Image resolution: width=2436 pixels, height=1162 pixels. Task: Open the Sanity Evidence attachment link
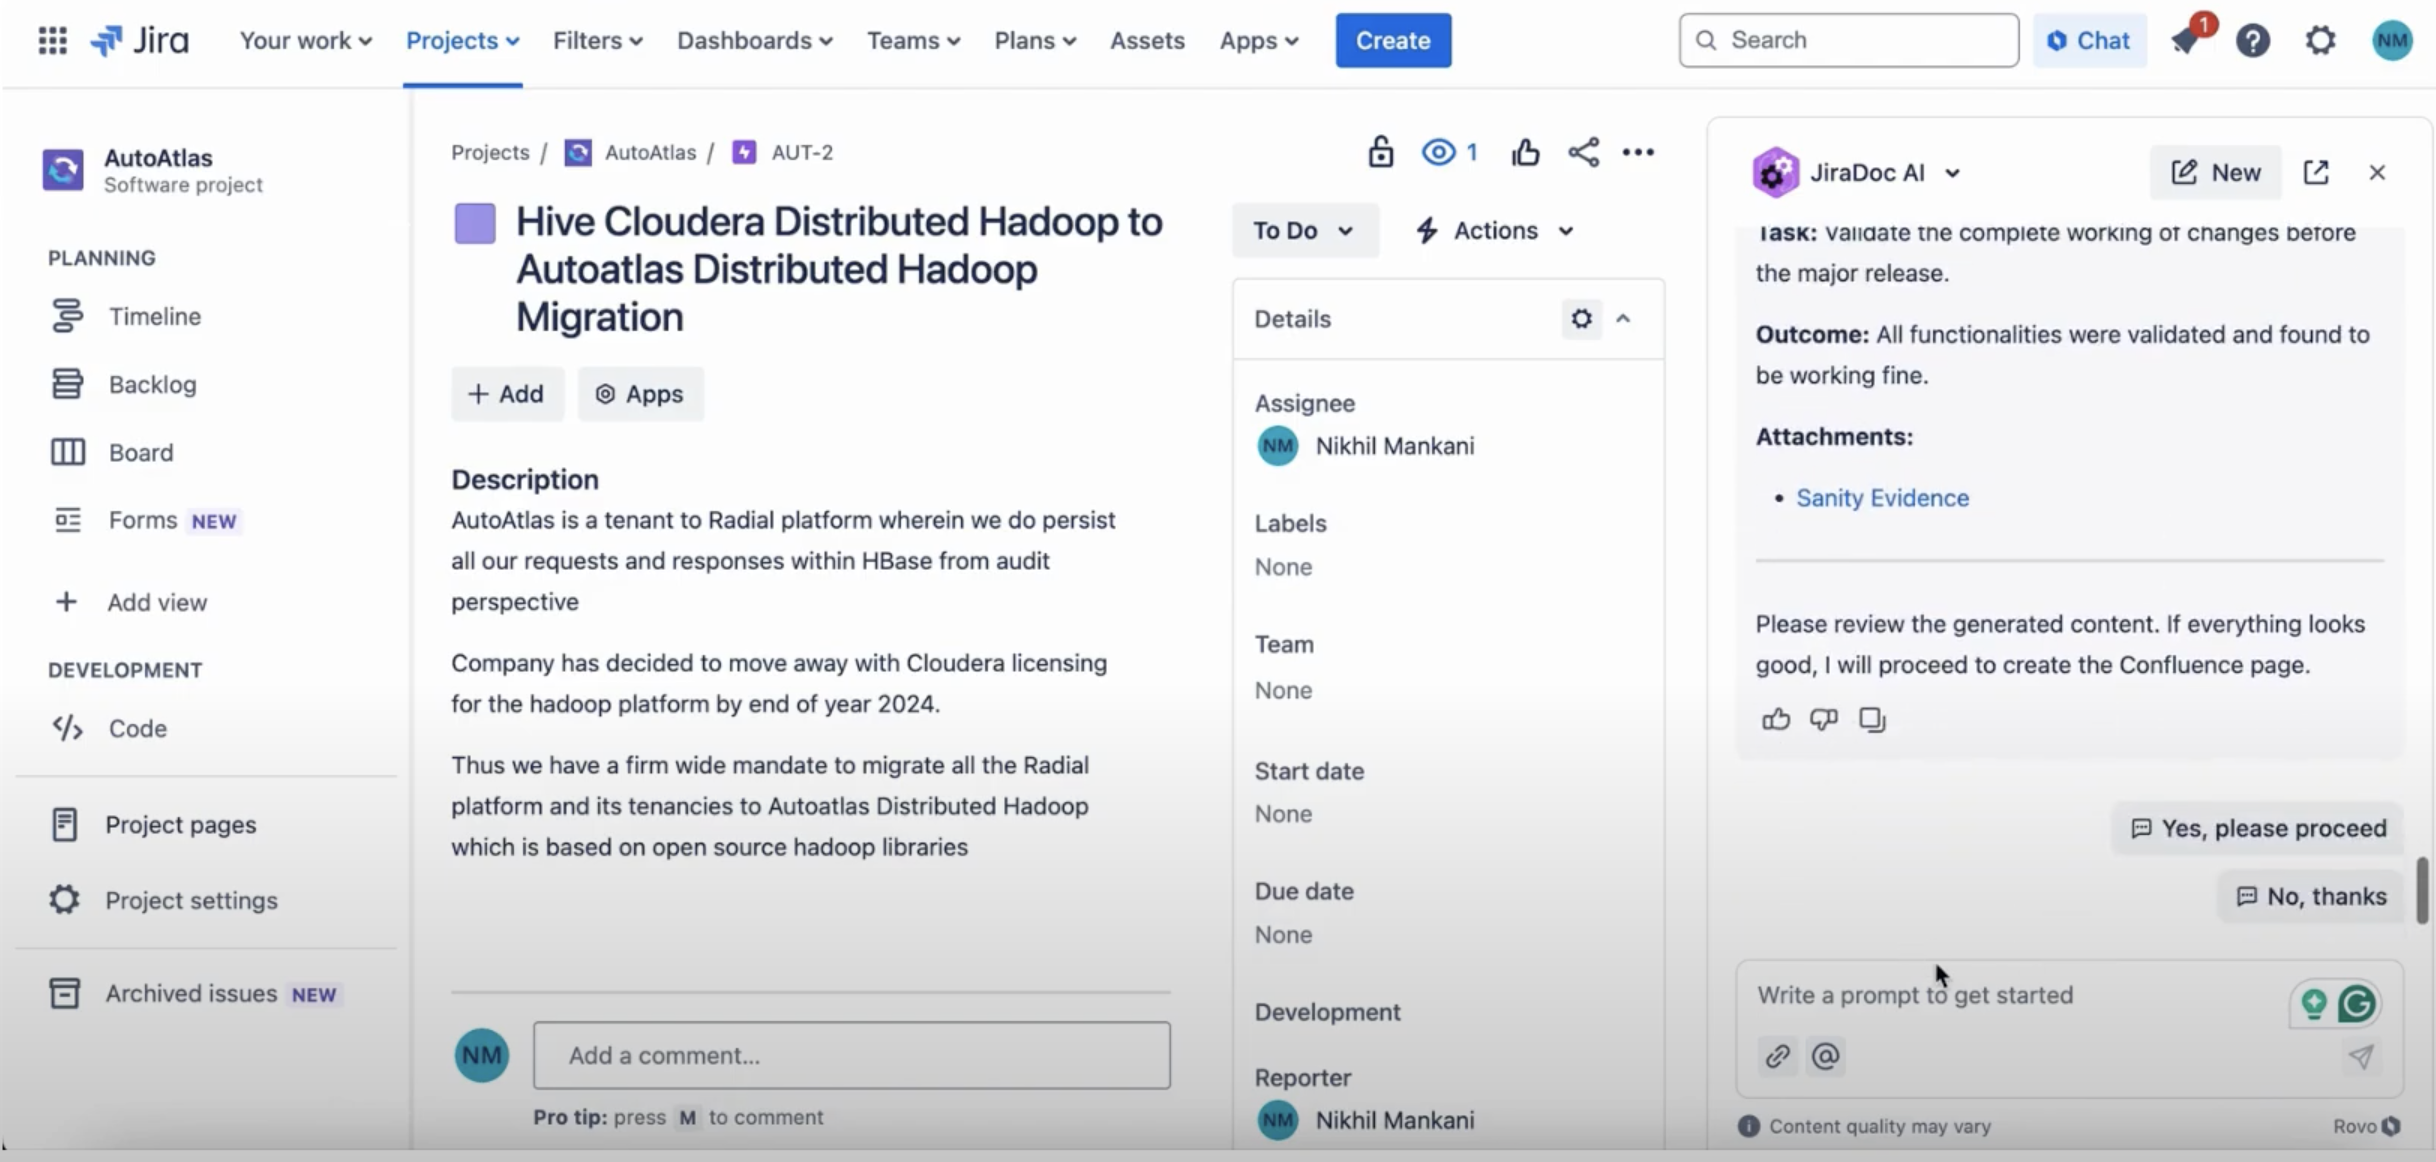click(1882, 498)
